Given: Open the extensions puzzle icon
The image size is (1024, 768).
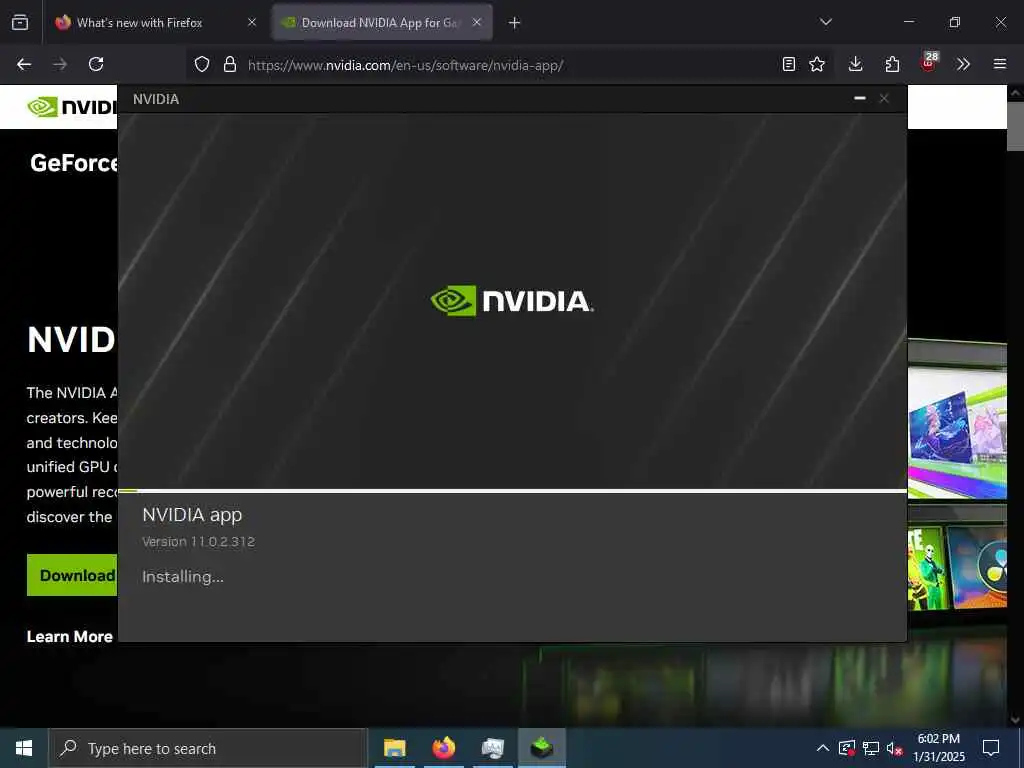Looking at the screenshot, I should (892, 64).
